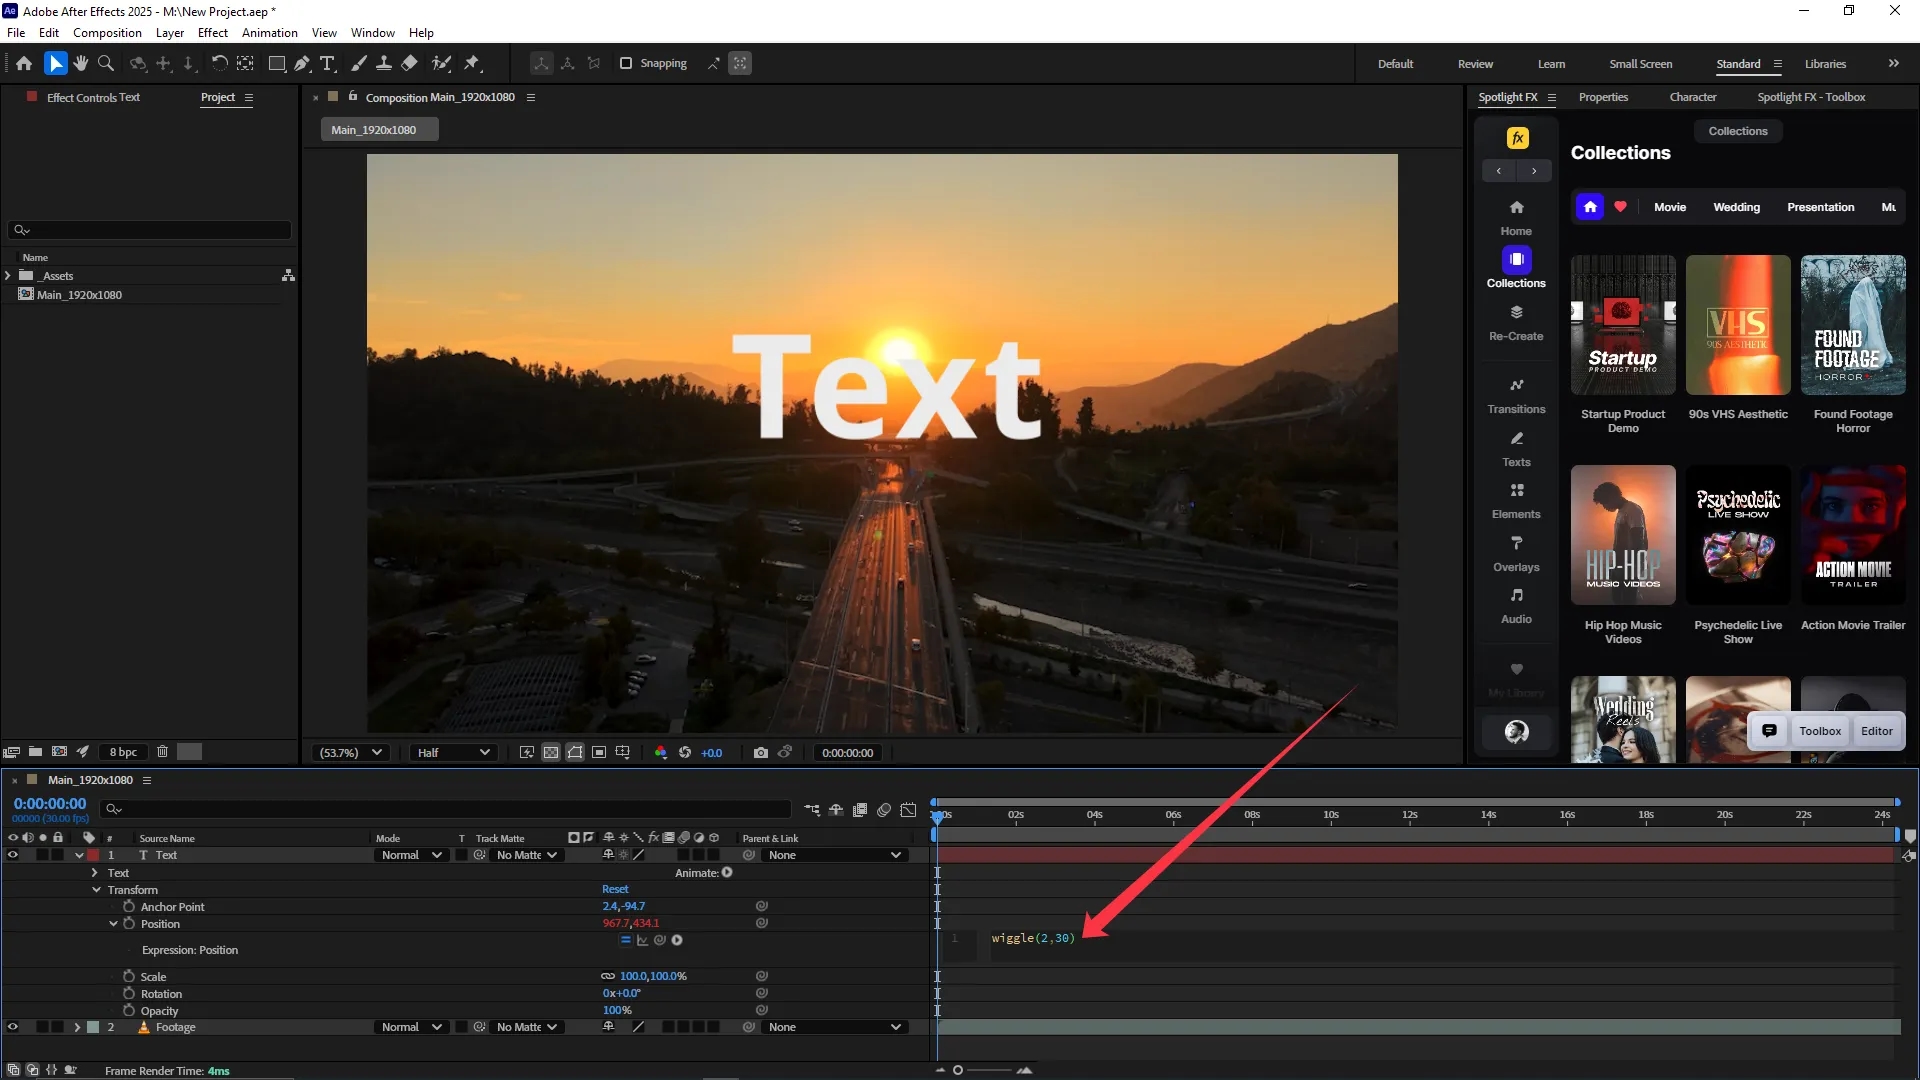Open the Audio section in Spotlight FX
1920x1080 pixels.
(1516, 606)
